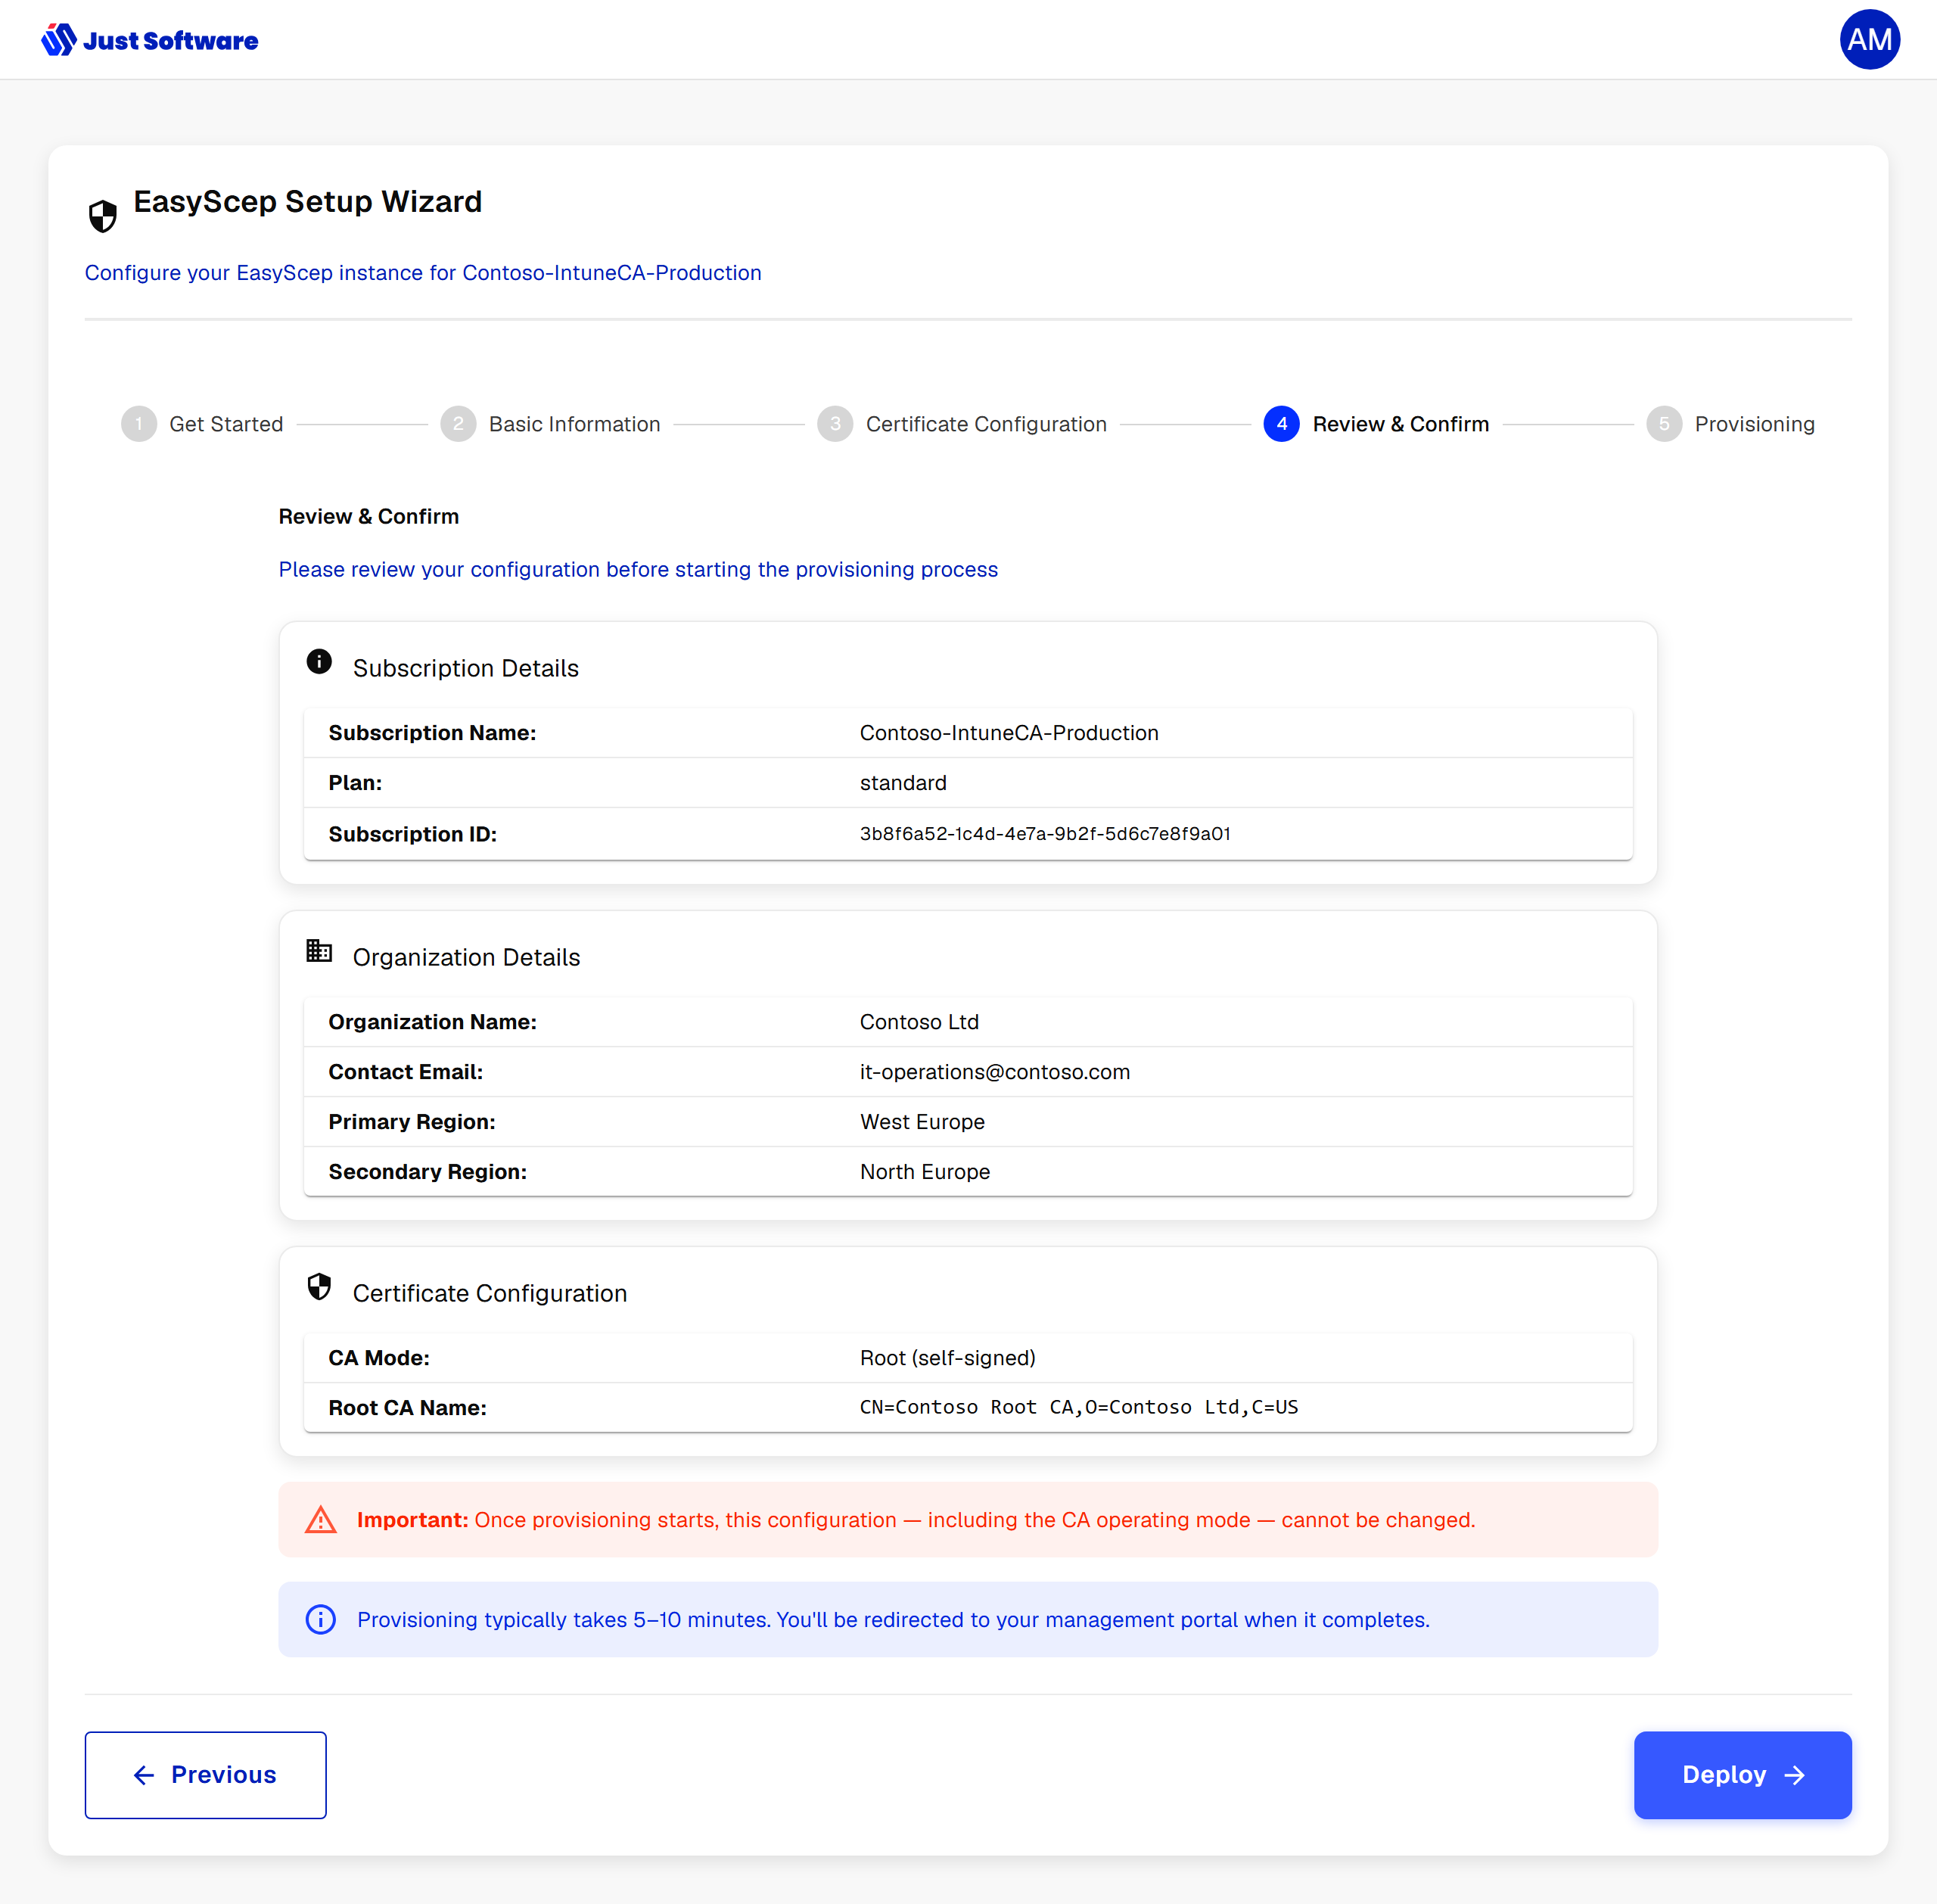1937x1904 pixels.
Task: Click the Root CA Name distinguished name value
Action: click(x=1079, y=1408)
